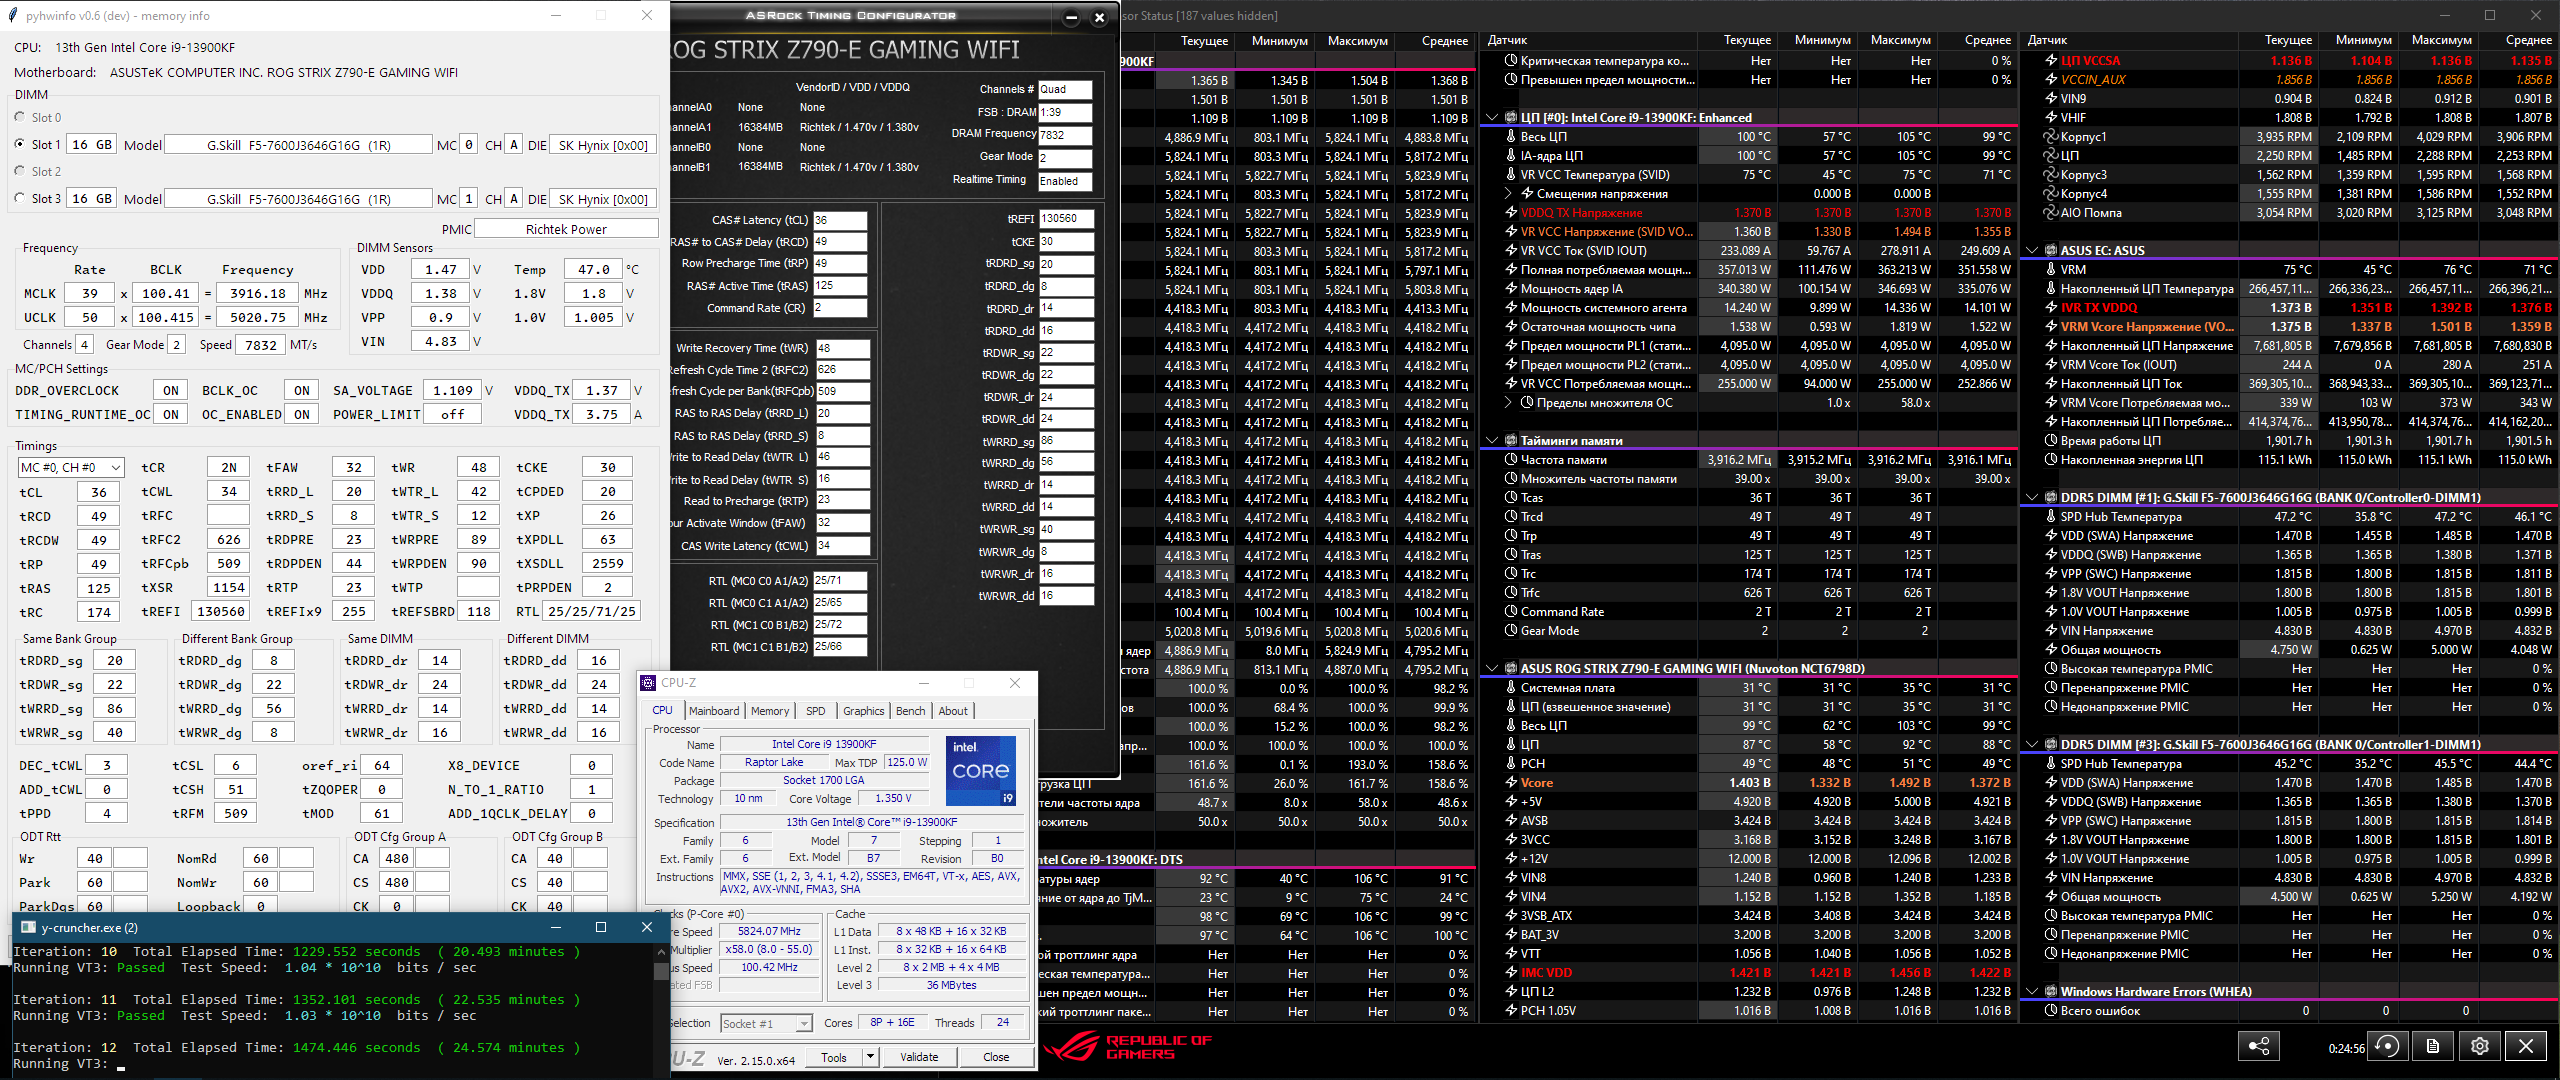
Task: Select the Slot 0 DIMM radio button
Action: 20,117
